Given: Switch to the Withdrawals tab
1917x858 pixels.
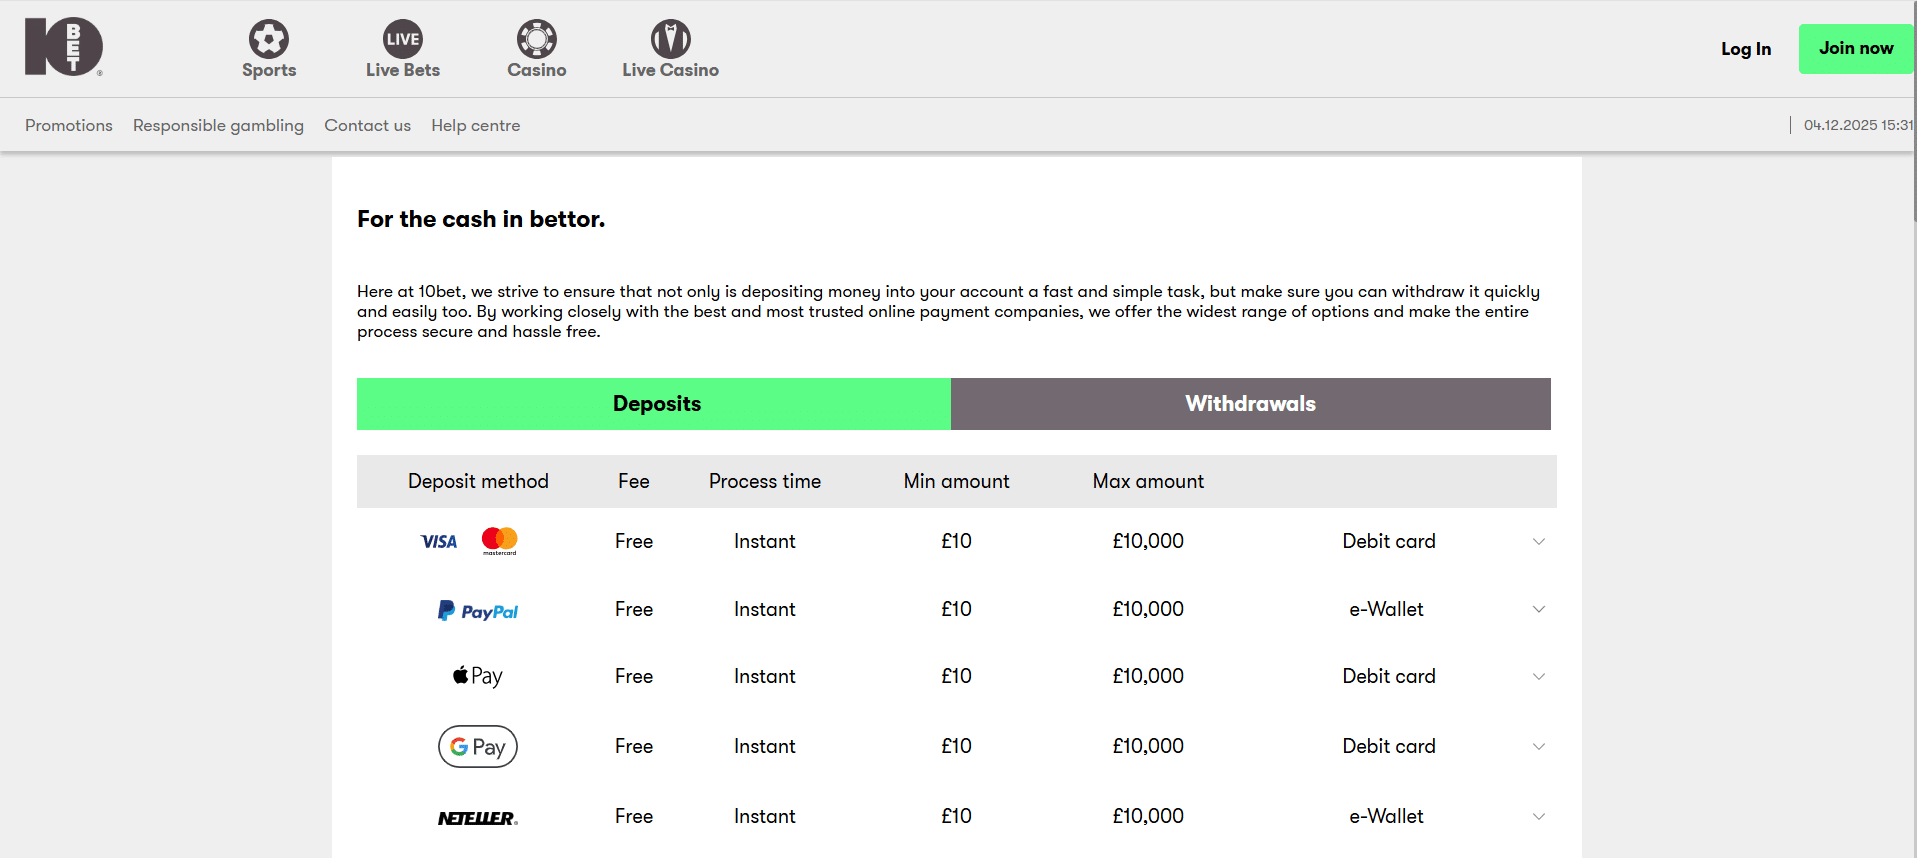Looking at the screenshot, I should click(1251, 404).
